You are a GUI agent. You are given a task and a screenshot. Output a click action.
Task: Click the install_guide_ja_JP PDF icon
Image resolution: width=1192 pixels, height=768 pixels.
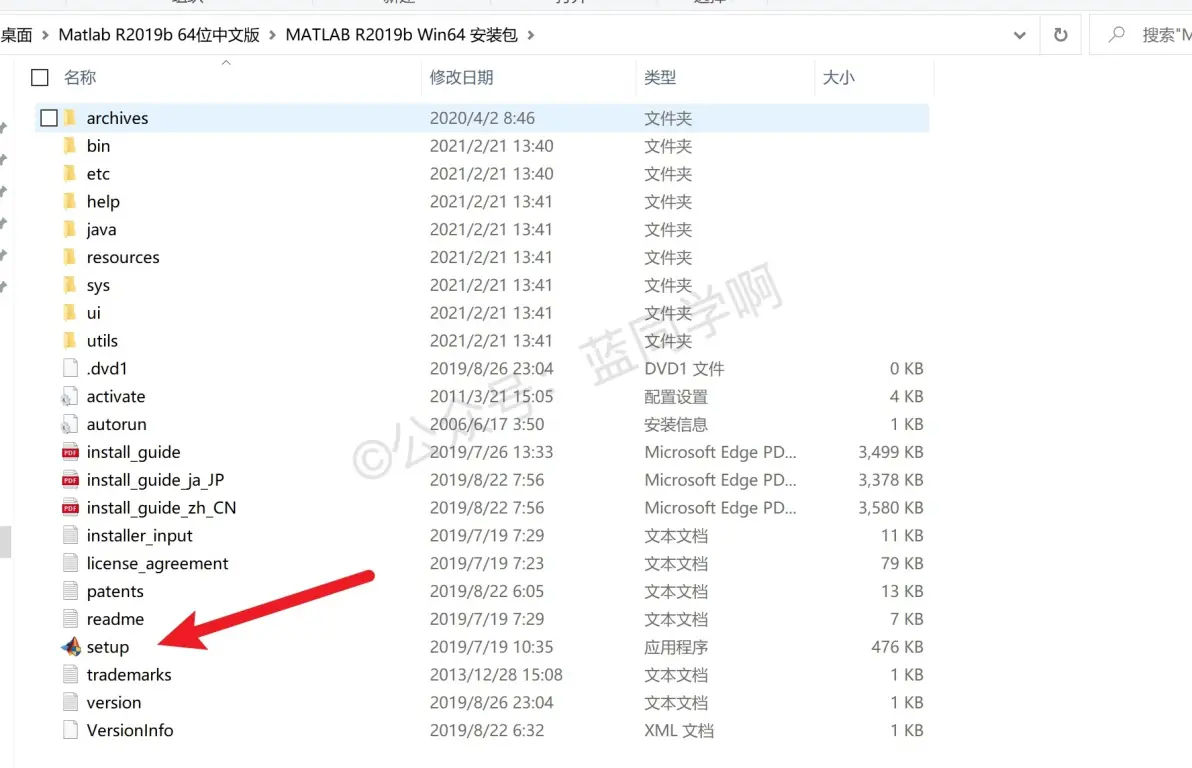point(70,480)
